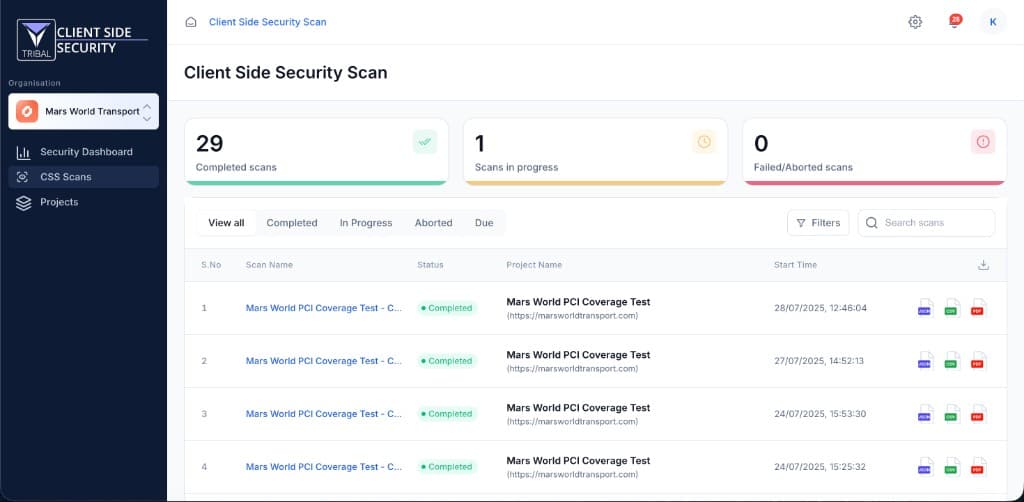Export CSV for the 15:25:32 scan
Image resolution: width=1024 pixels, height=502 pixels.
coord(952,467)
